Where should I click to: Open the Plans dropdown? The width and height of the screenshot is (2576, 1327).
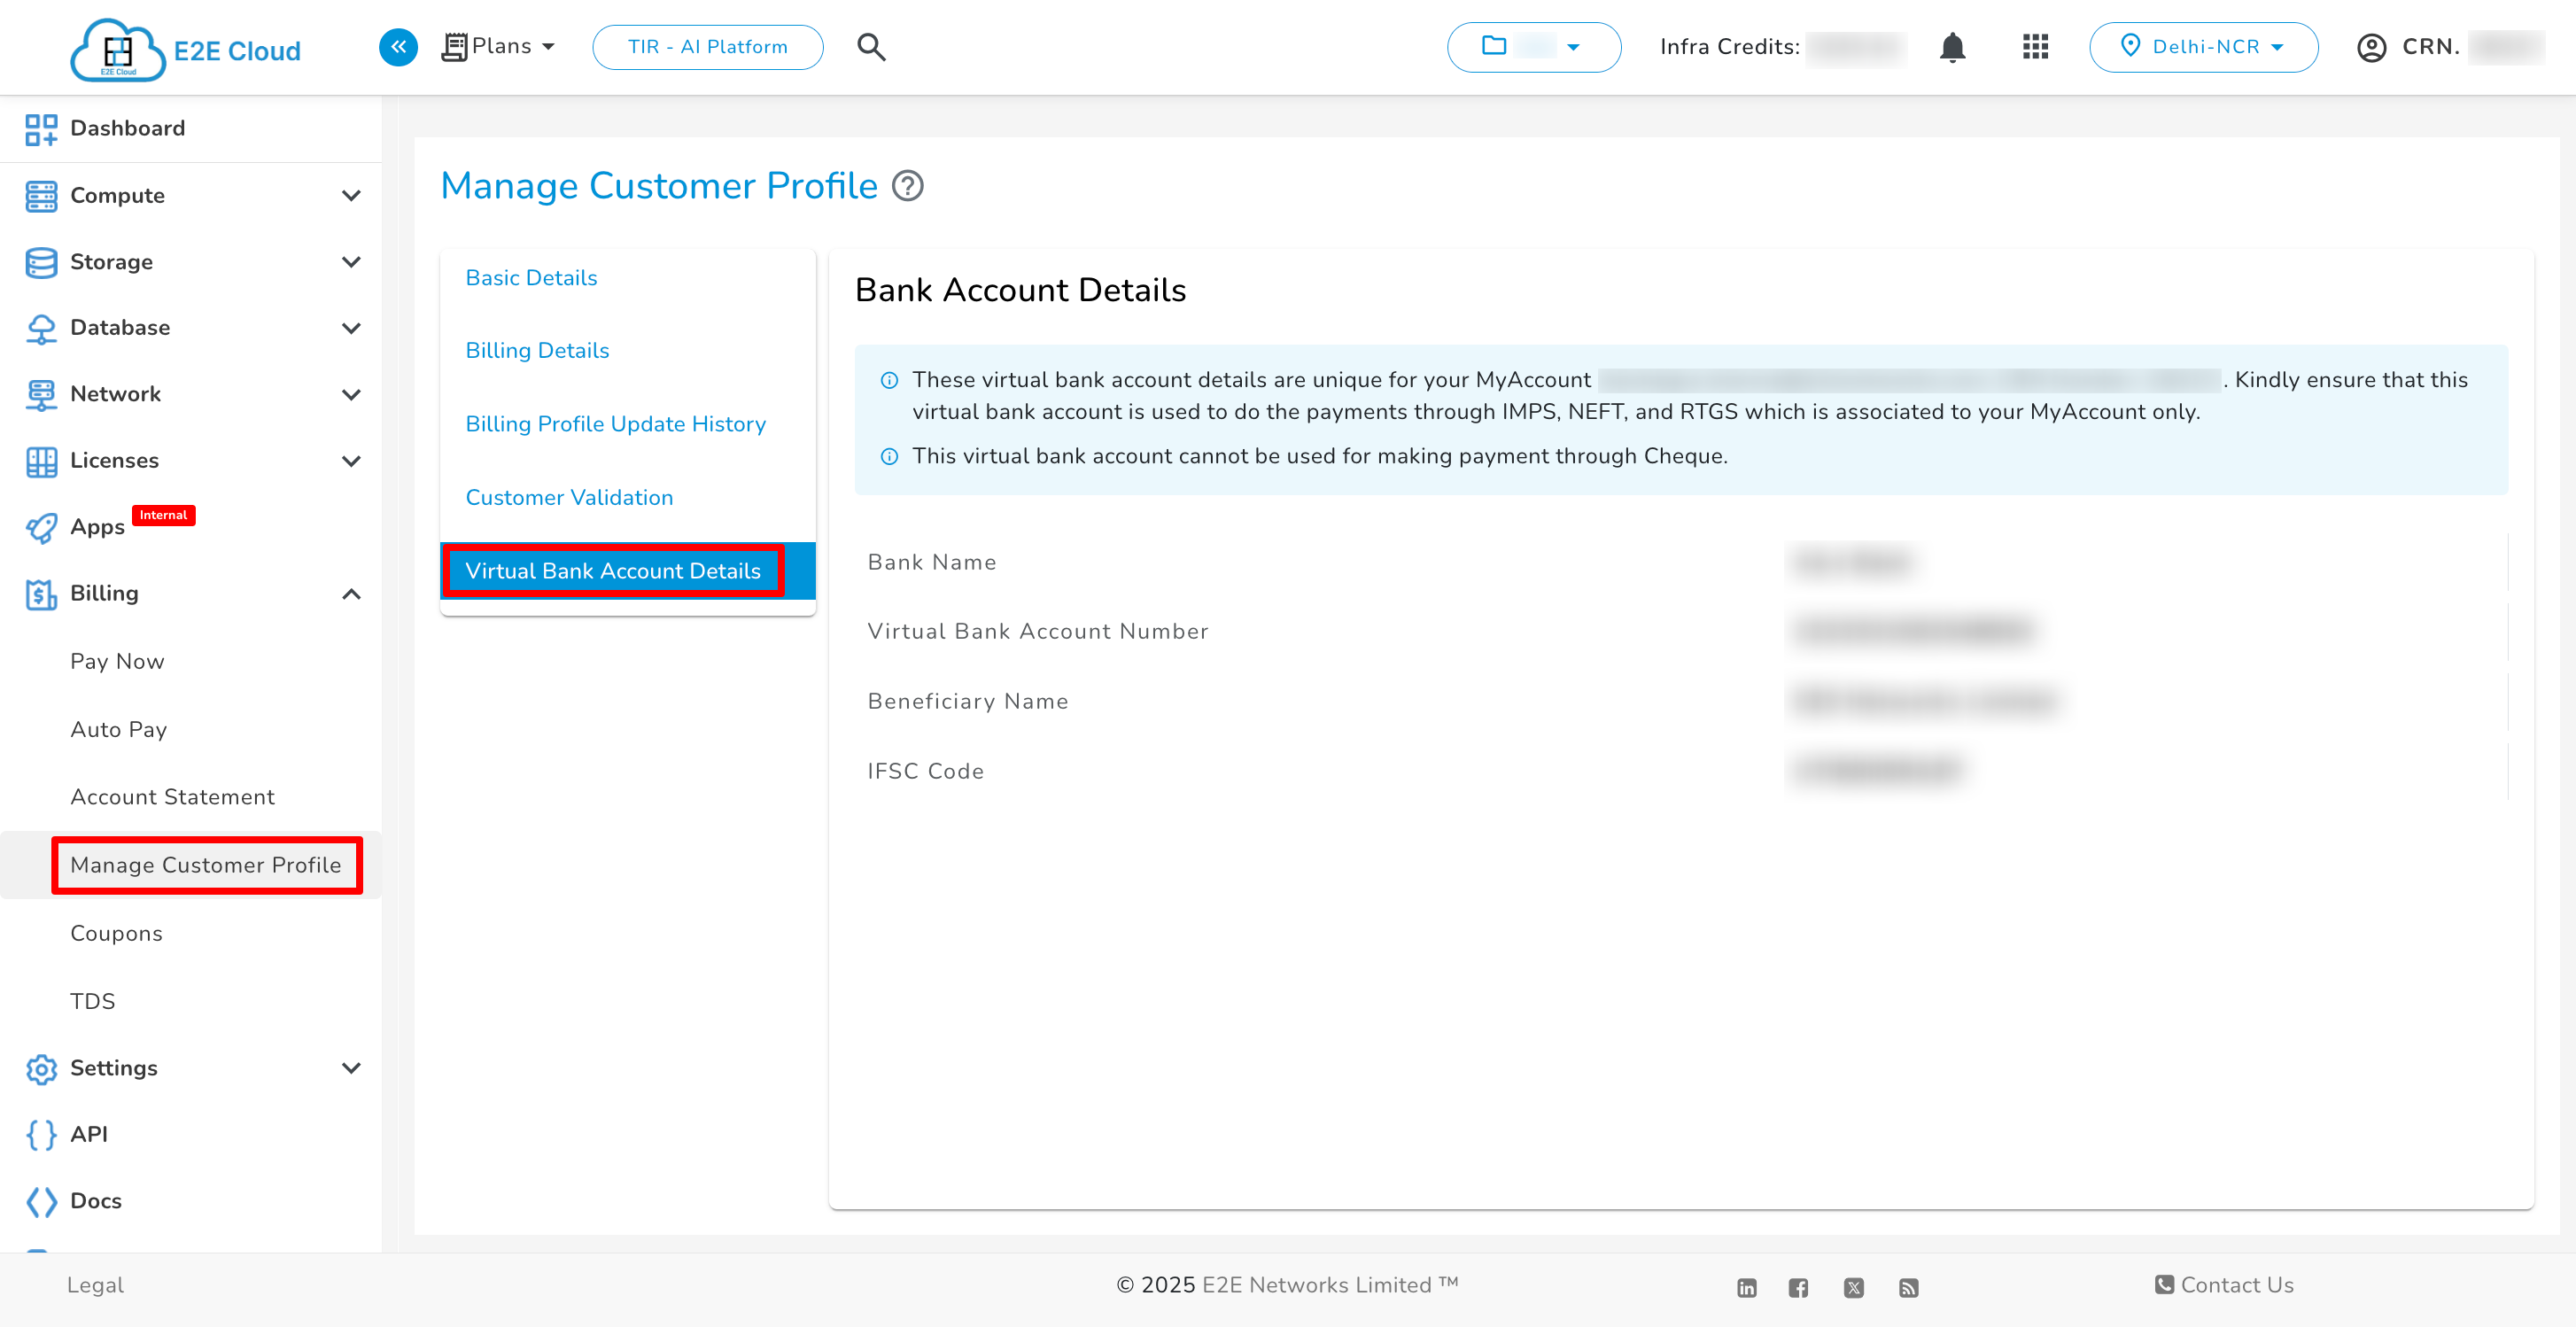pos(498,47)
